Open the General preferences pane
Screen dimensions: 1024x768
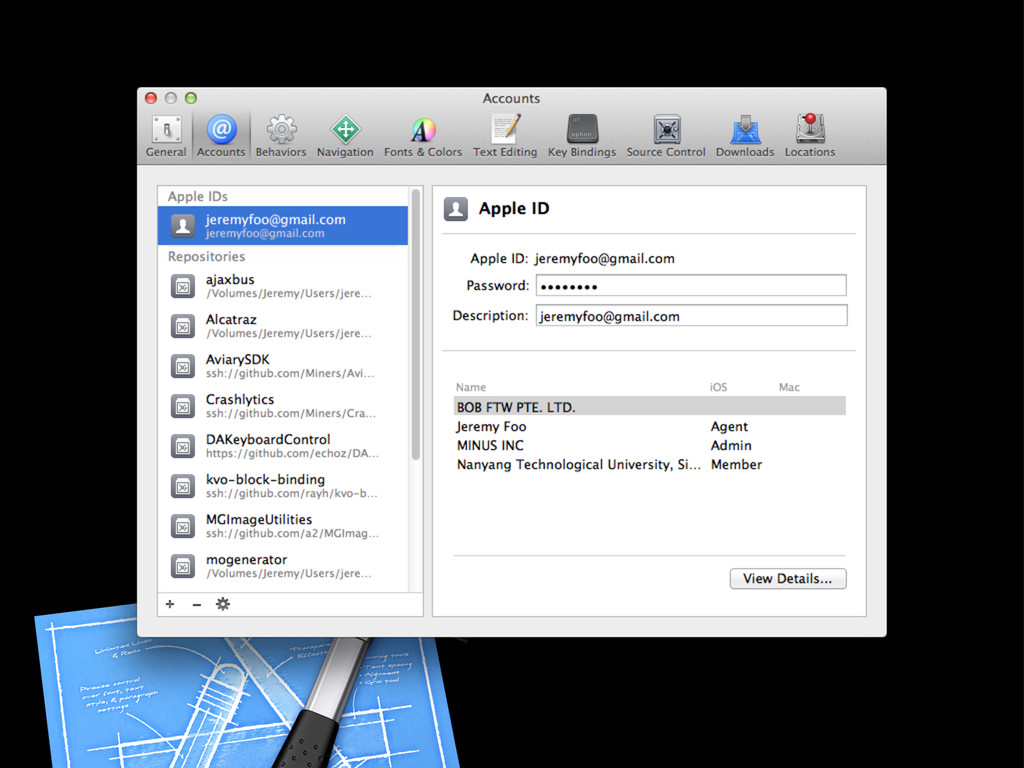[x=166, y=136]
